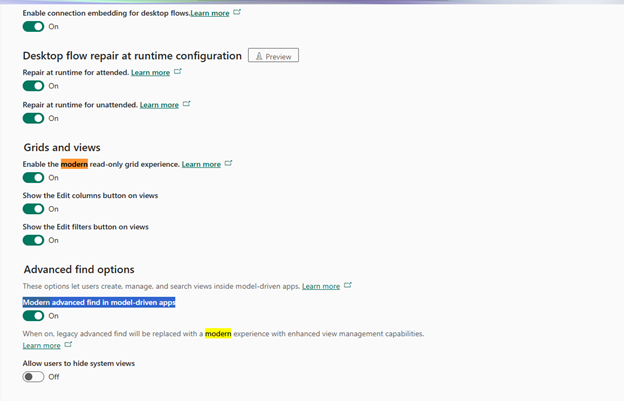Click 'Allow users to hide system views' label
Viewport: 624px width, 401px height.
(79, 364)
